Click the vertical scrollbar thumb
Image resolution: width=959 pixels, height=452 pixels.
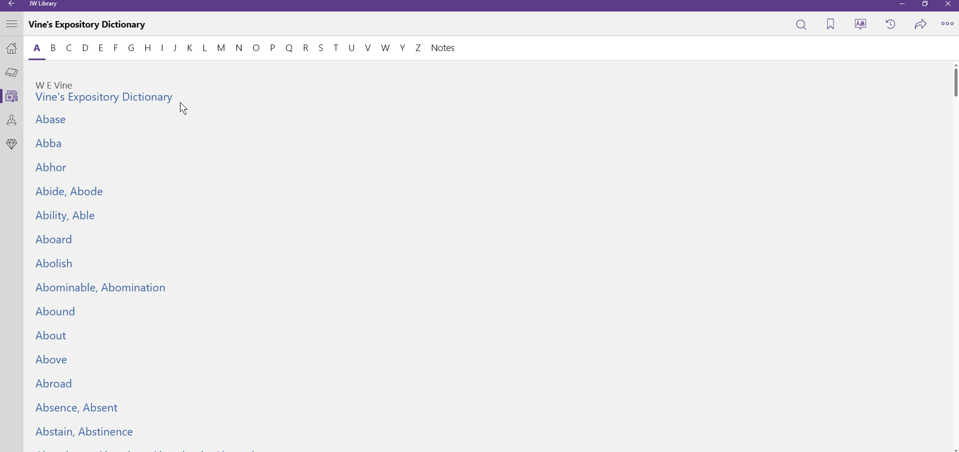pyautogui.click(x=955, y=82)
